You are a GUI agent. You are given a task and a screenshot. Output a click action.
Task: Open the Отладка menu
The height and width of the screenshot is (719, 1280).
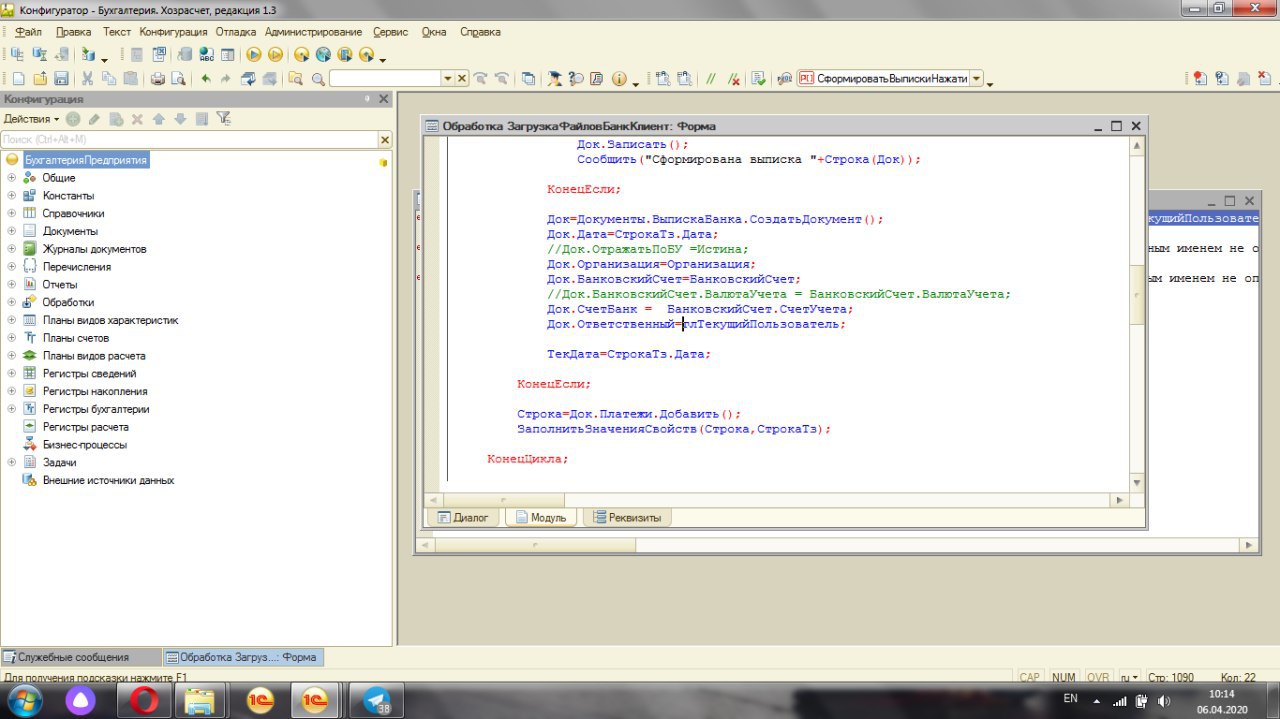(x=236, y=32)
